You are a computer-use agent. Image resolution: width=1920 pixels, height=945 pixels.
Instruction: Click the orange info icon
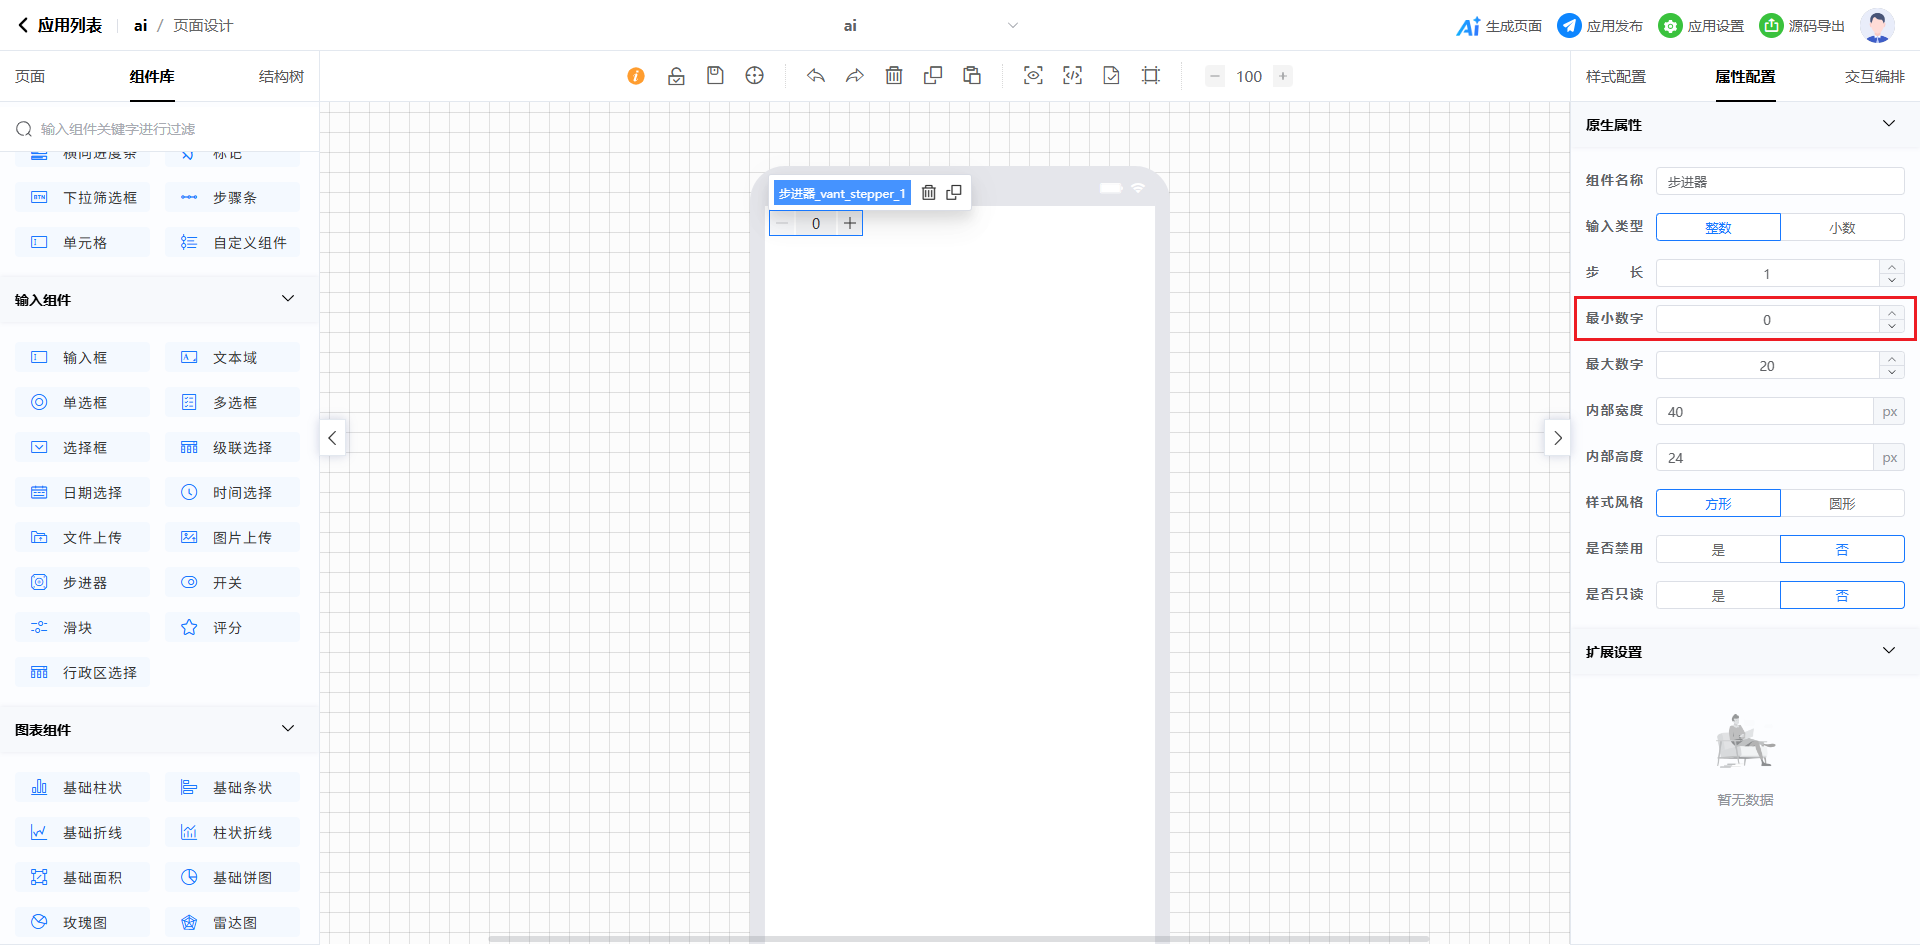(636, 76)
